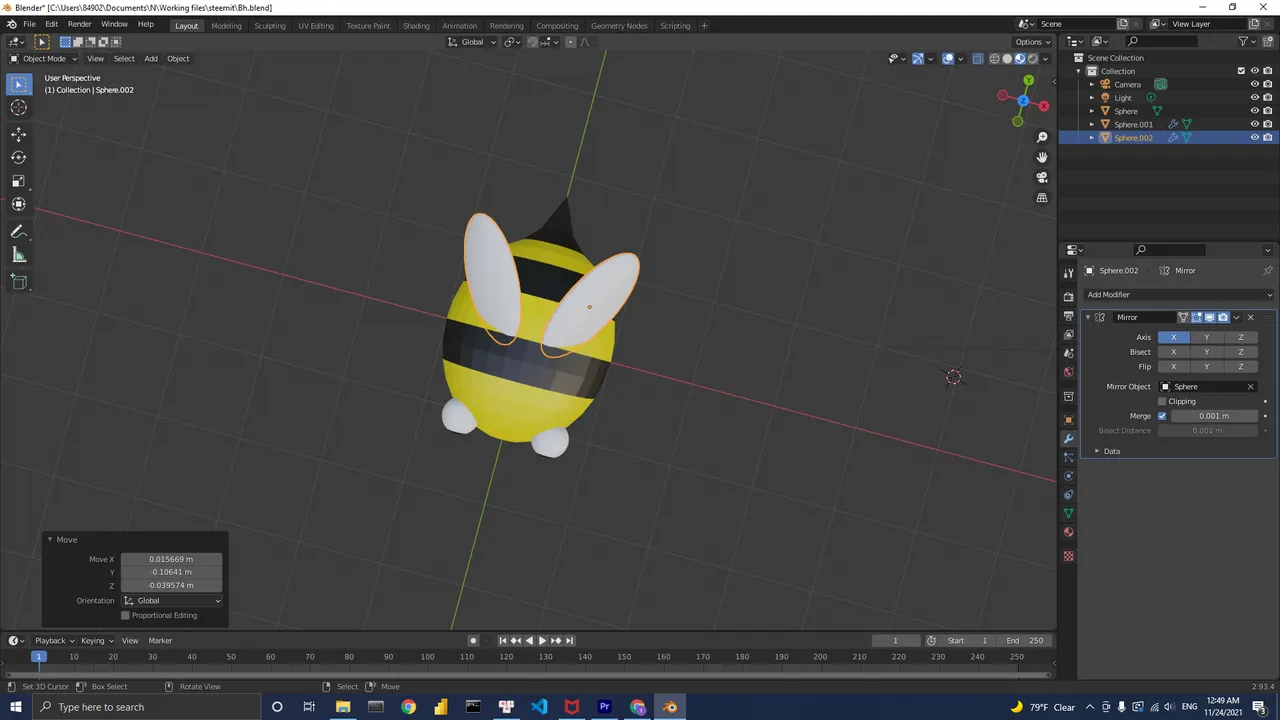Switch to Sculpting workspace tab
Image resolution: width=1280 pixels, height=720 pixels.
[270, 25]
